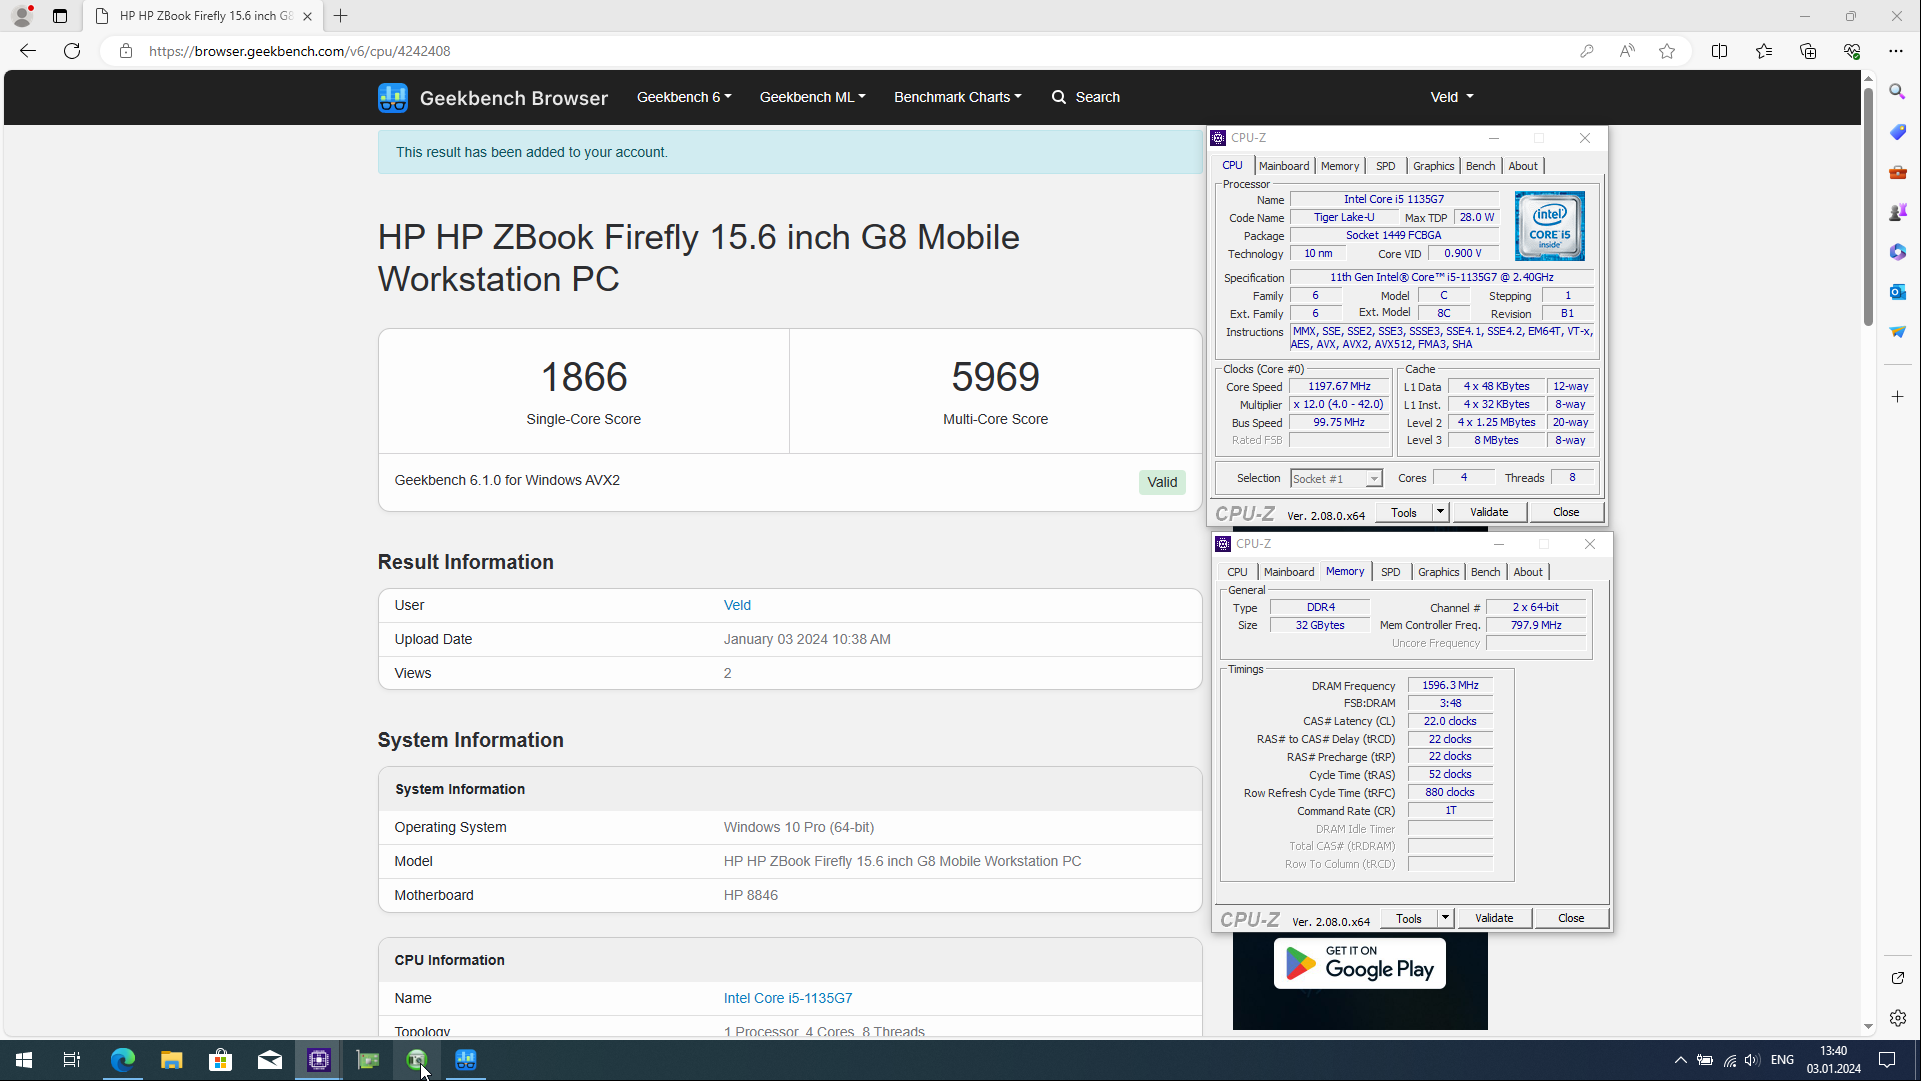Open Task View on taskbar
Image resolution: width=1921 pixels, height=1081 pixels.
[x=72, y=1060]
